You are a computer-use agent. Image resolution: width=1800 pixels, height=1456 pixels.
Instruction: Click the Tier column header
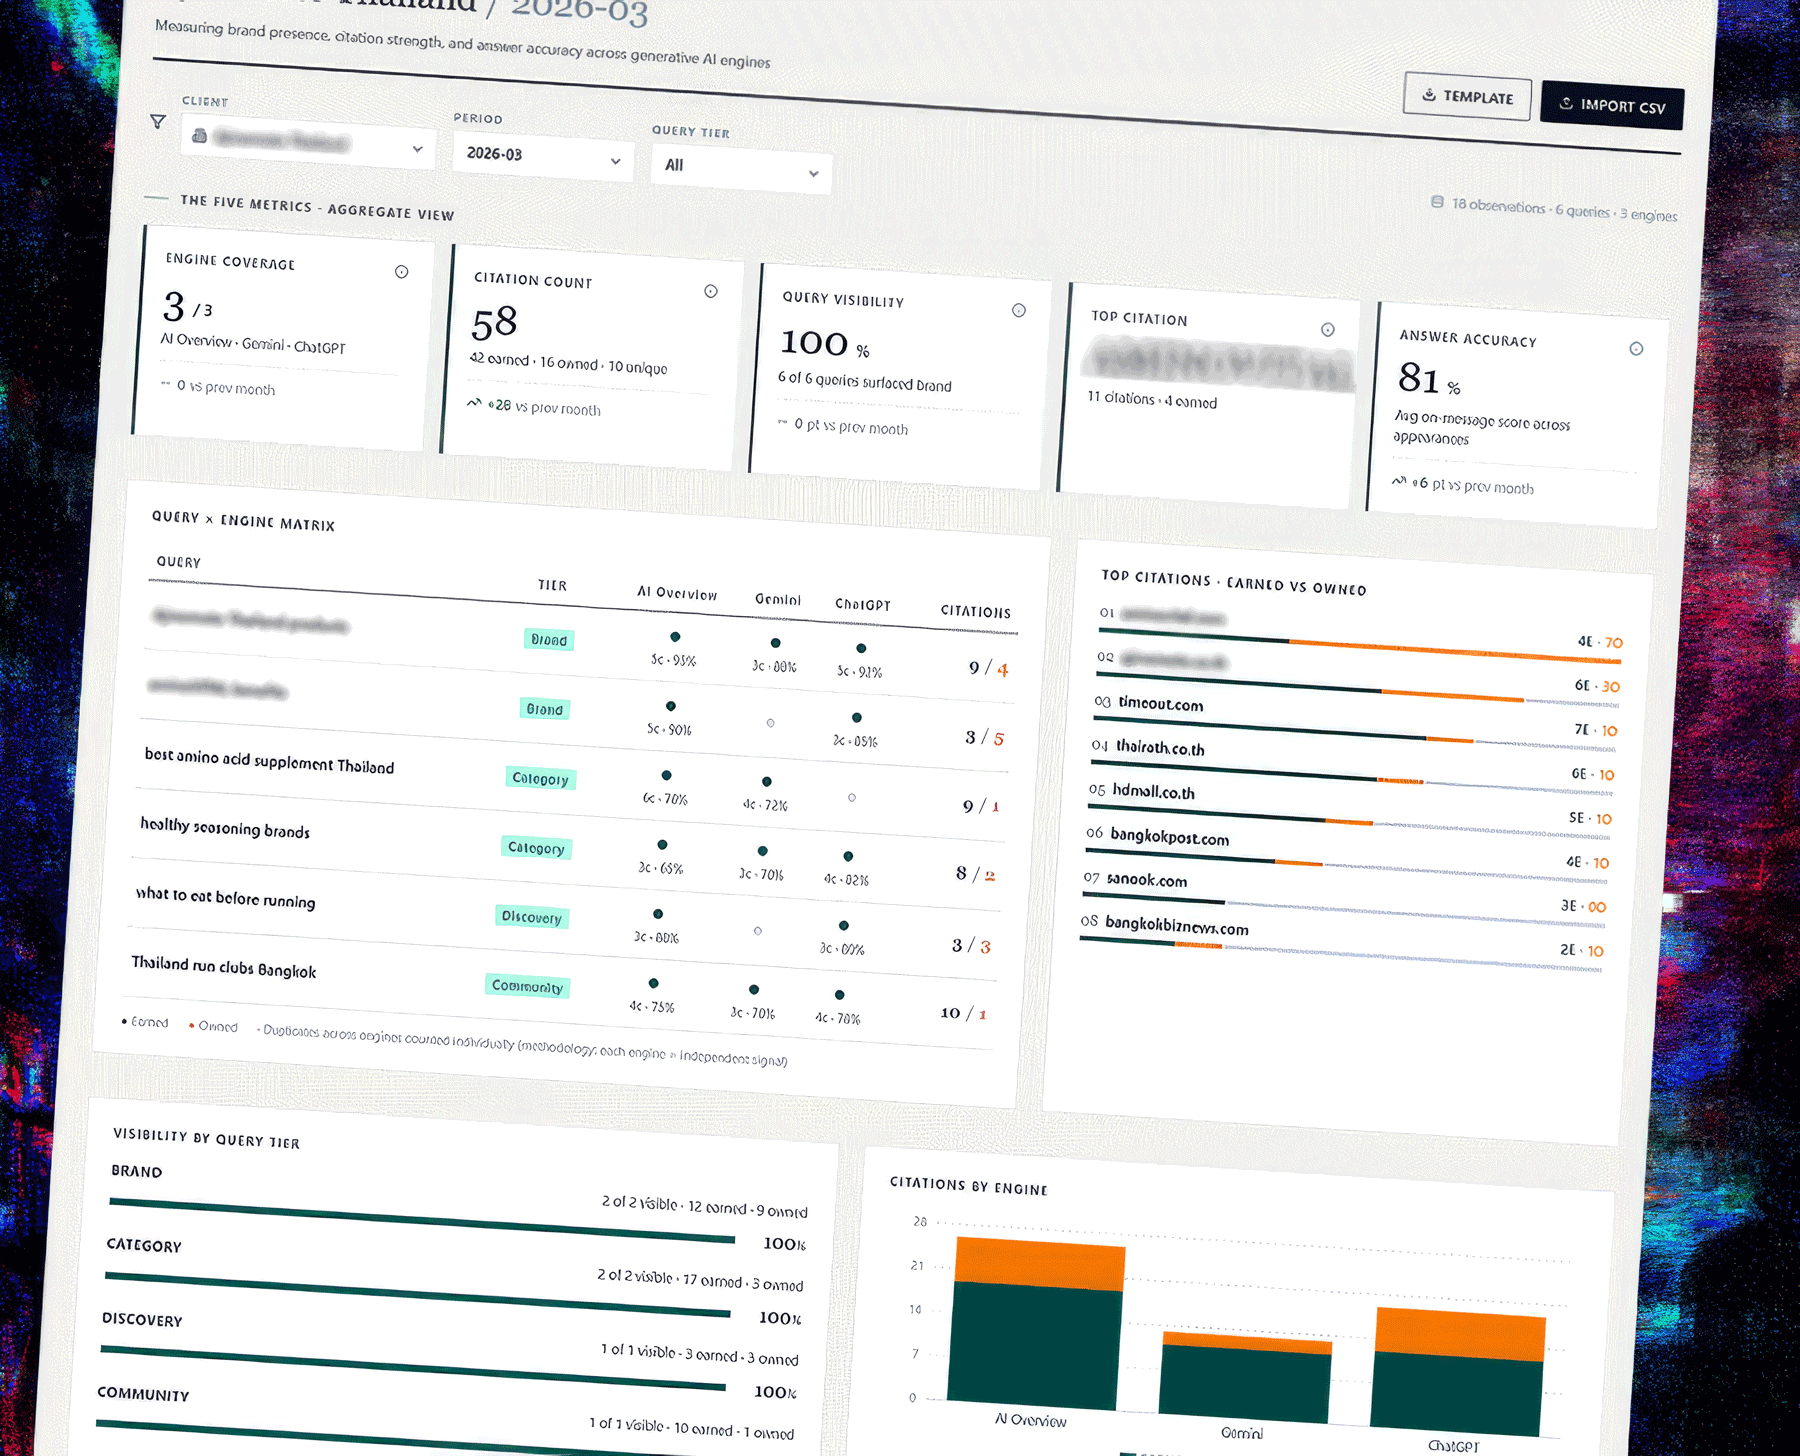tap(552, 585)
